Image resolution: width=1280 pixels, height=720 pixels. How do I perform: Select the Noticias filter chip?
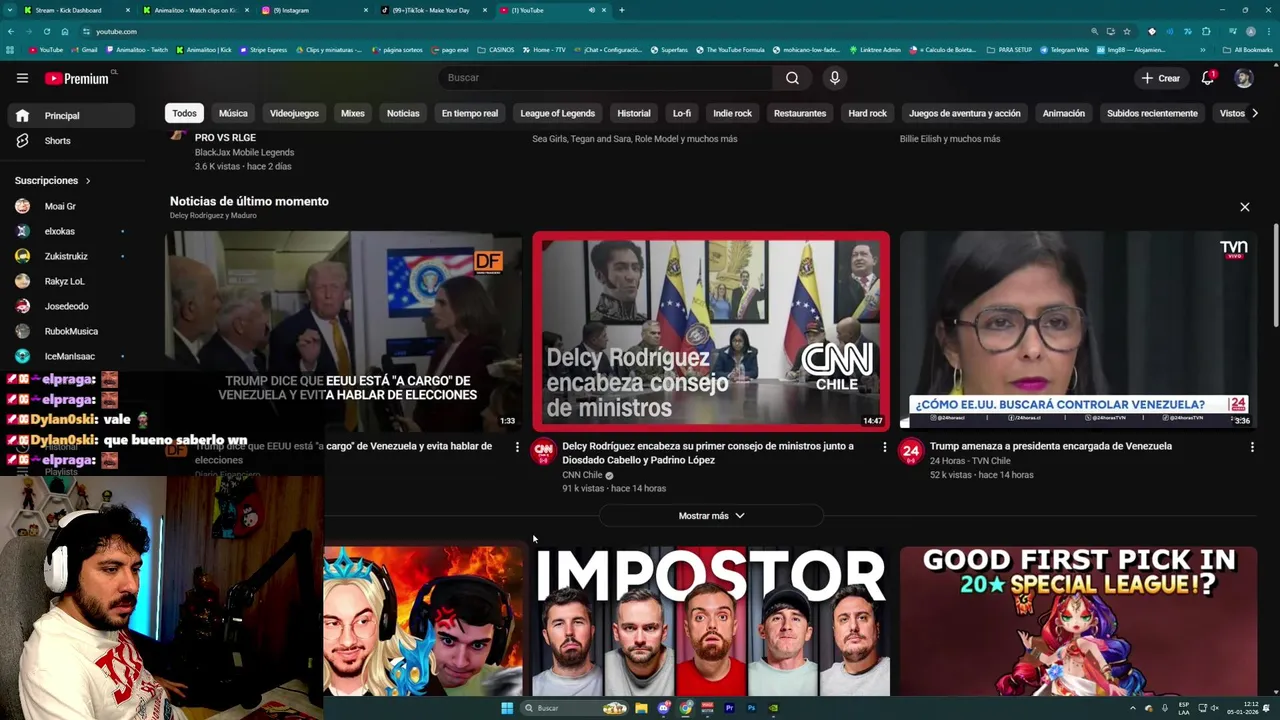pyautogui.click(x=403, y=113)
